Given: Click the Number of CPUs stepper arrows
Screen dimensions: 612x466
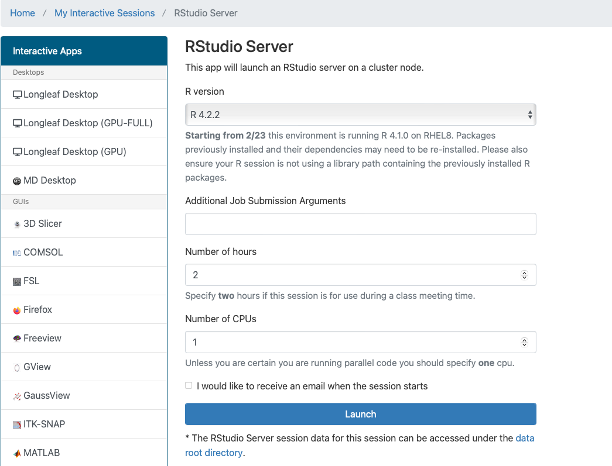Looking at the screenshot, I should tap(524, 342).
